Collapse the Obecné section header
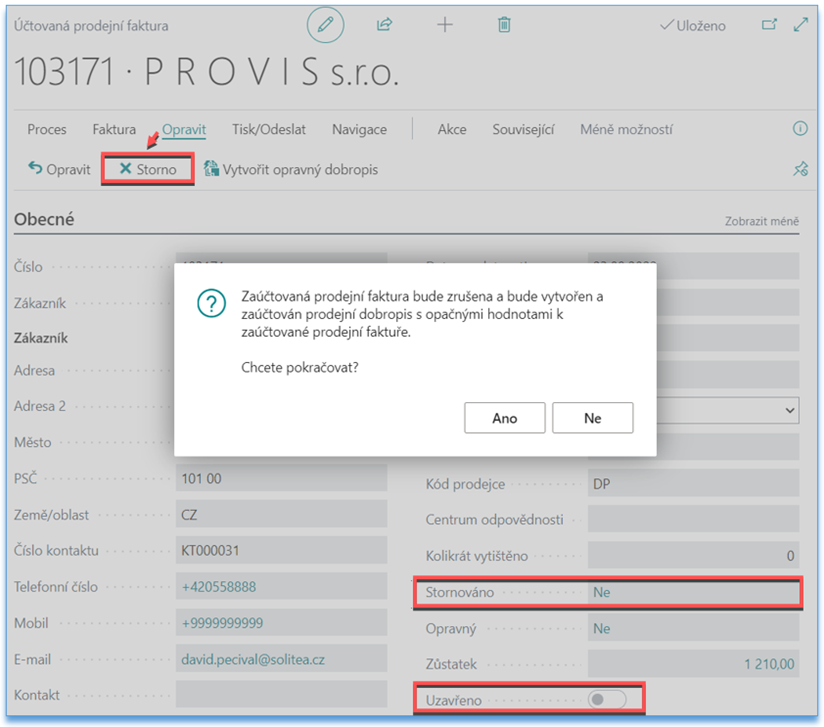This screenshot has width=824, height=727. coord(44,219)
